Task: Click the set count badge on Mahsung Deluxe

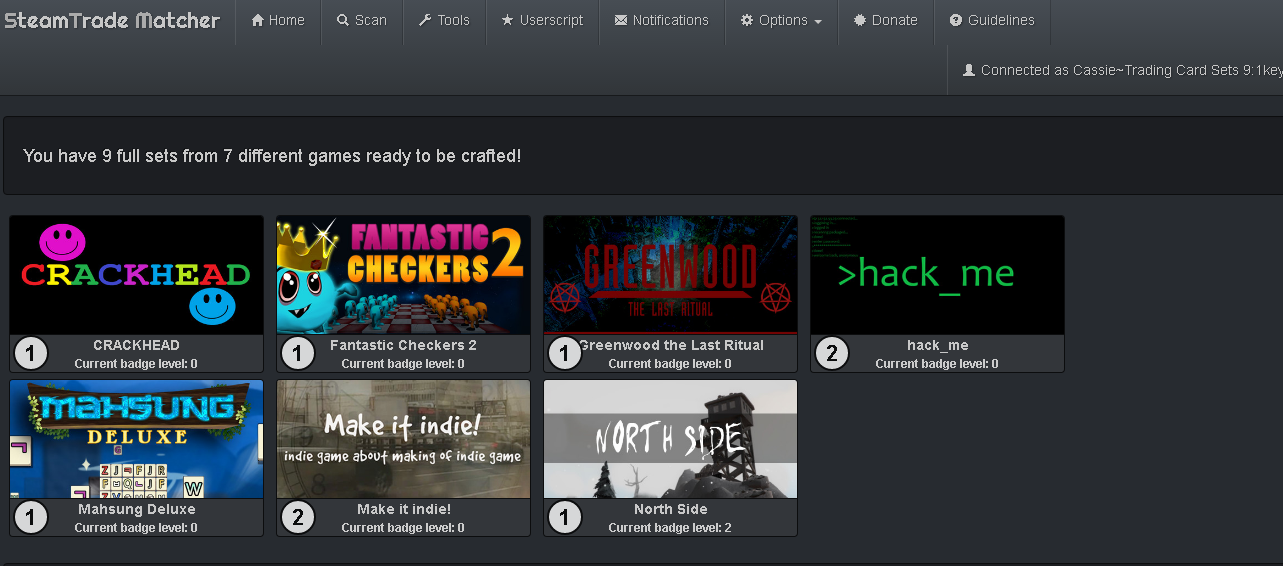Action: 31,517
